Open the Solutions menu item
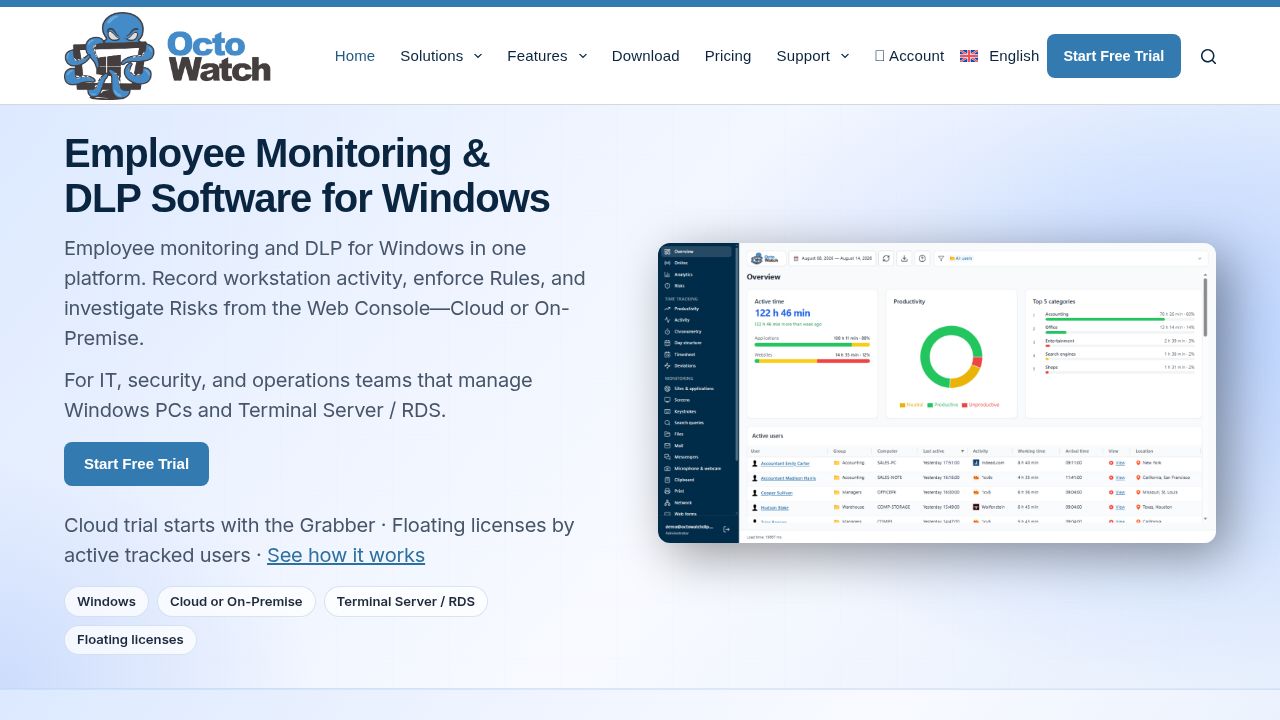Viewport: 1280px width, 720px height. point(432,56)
